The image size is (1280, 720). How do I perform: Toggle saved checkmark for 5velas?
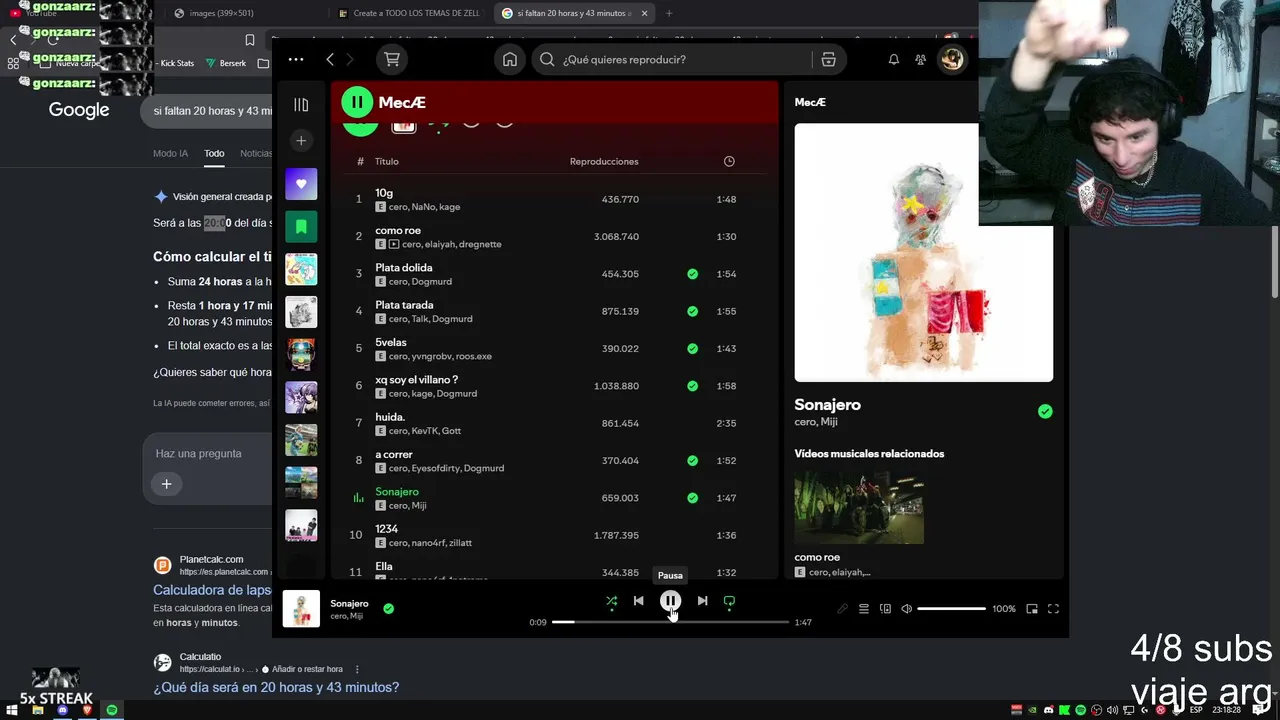coord(692,349)
